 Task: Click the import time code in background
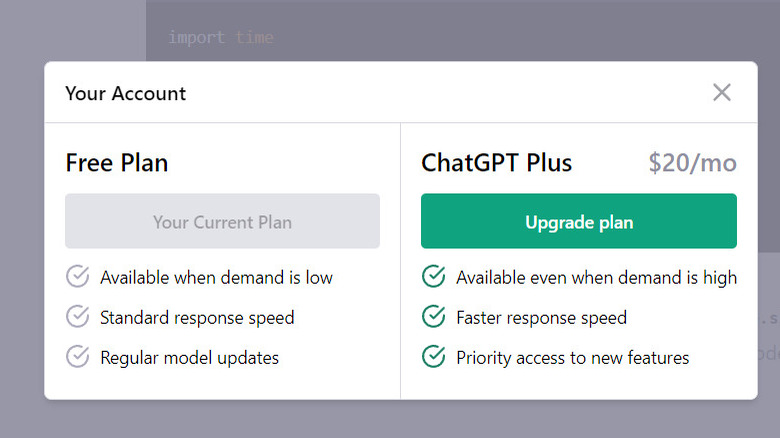220,37
